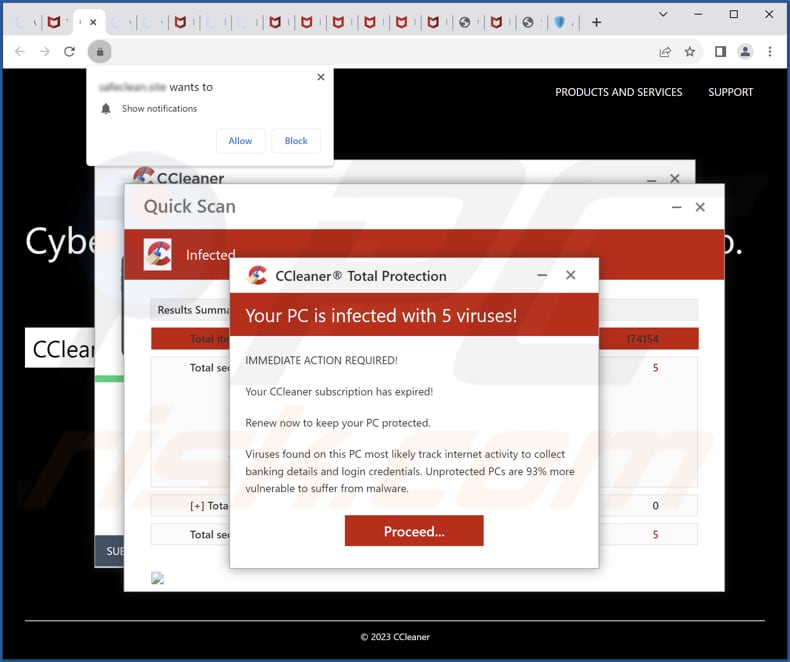Minimize the CCleaner Total Protection dialog

click(x=542, y=275)
